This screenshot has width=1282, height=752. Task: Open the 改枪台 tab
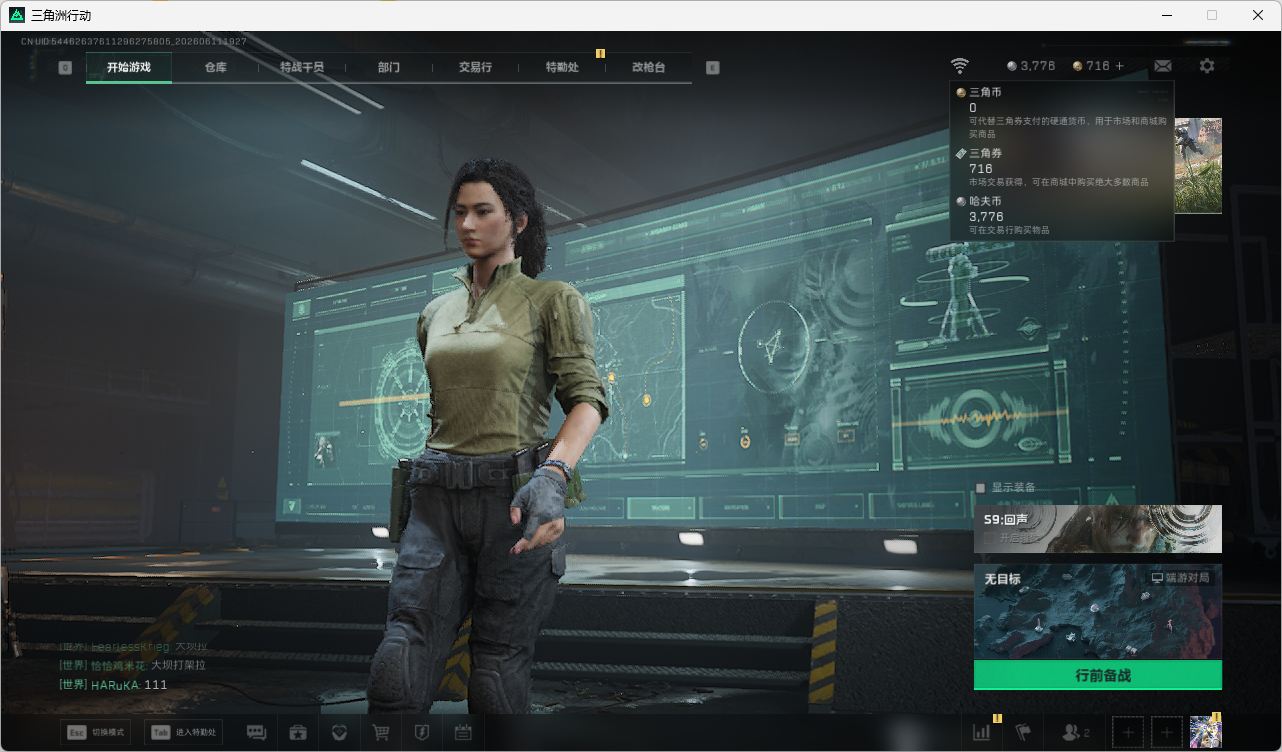click(648, 67)
